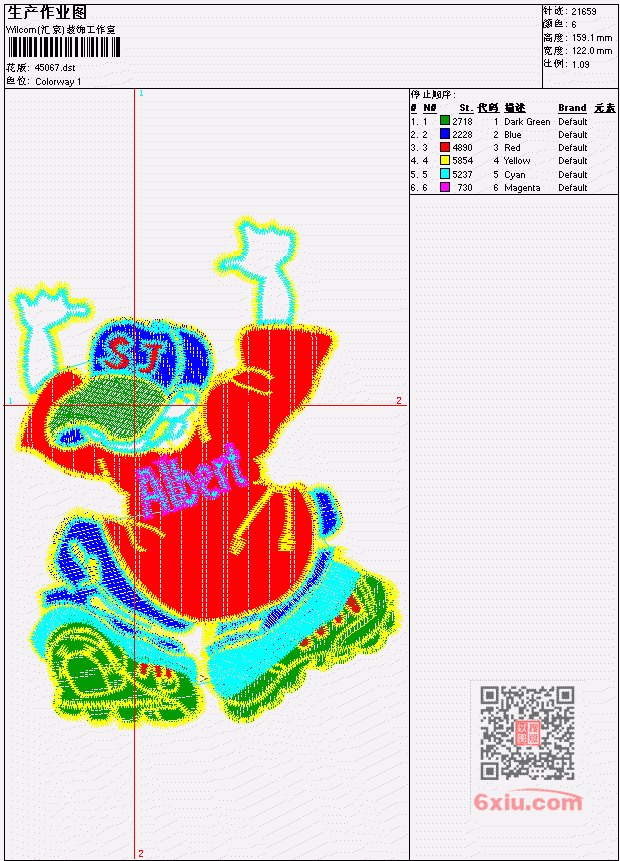Click the 停止顺序 heading
Viewport: 620px width, 861px height.
(433, 95)
